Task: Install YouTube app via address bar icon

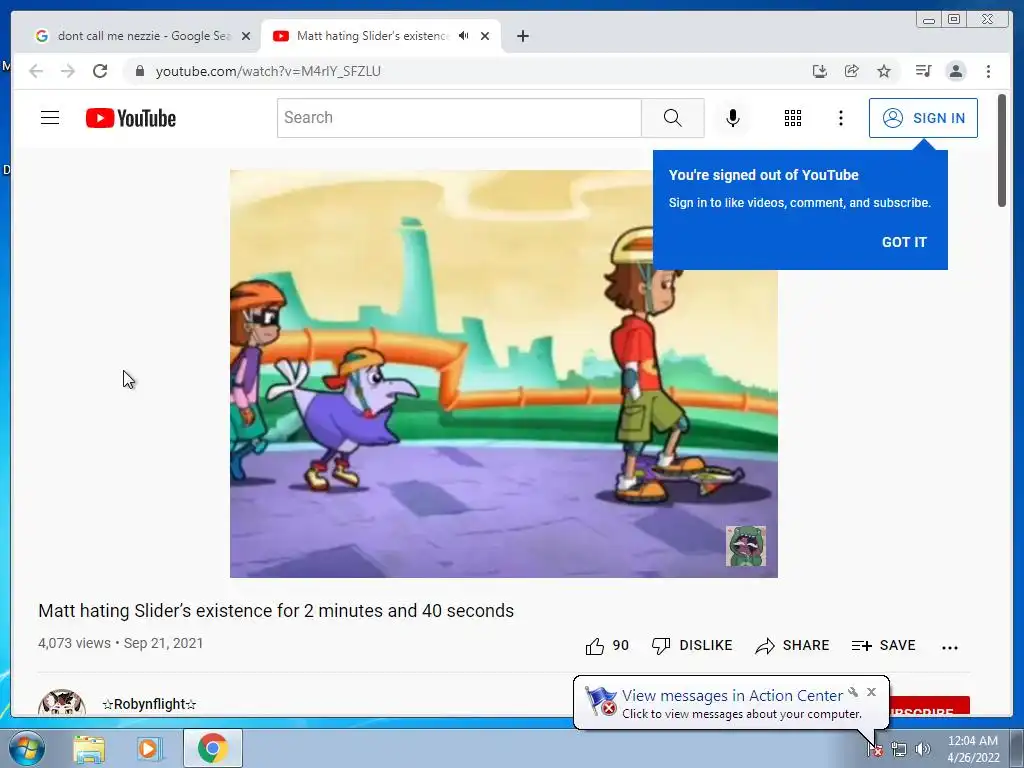Action: [820, 71]
